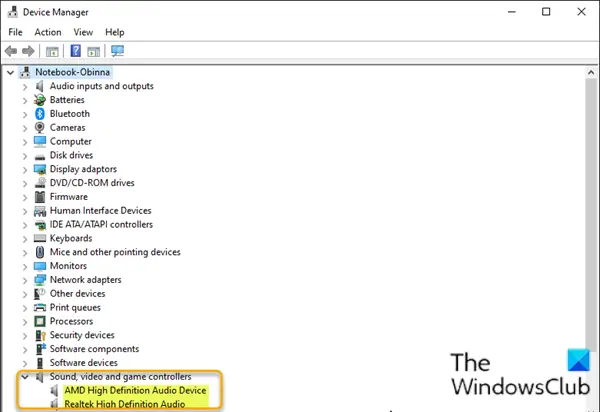Expand the Other devices category arrow
The image size is (600, 412).
click(x=25, y=294)
